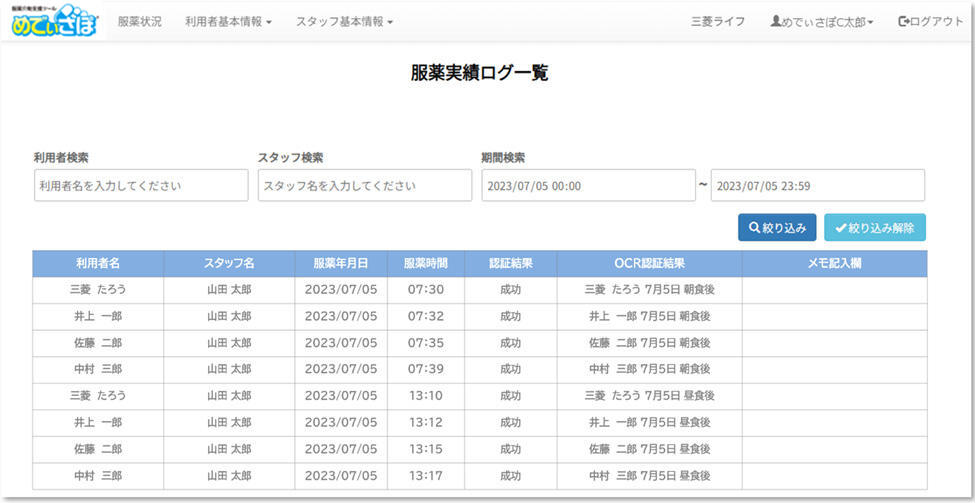Screen dimensions: 980x503
Task: Expand the 利用者基本情報 dropdown
Action: point(228,22)
